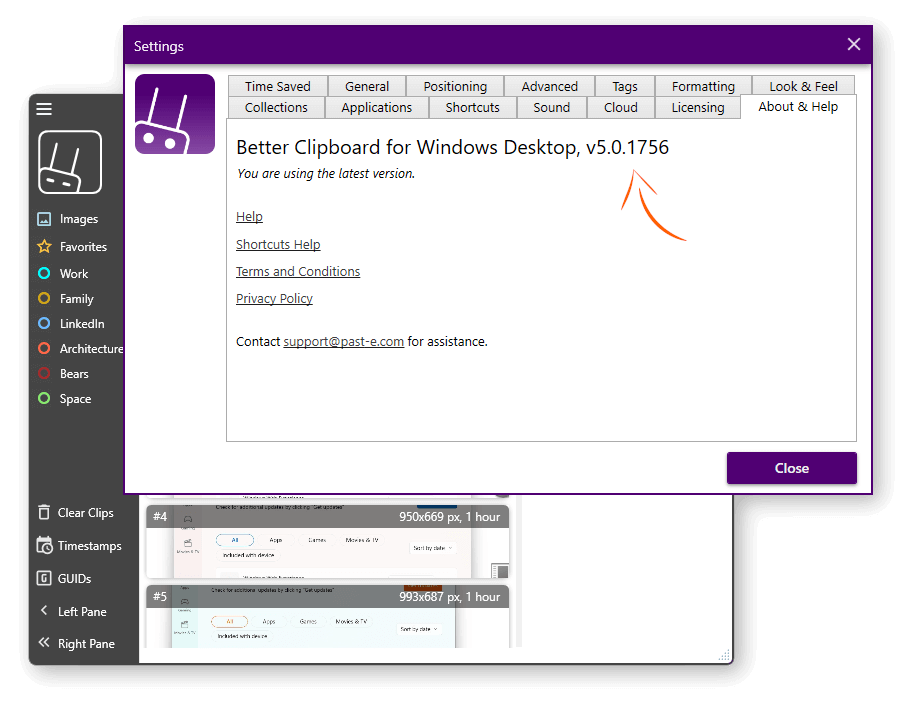Open the Look & Feel tab
This screenshot has width=915, height=721.
804,86
